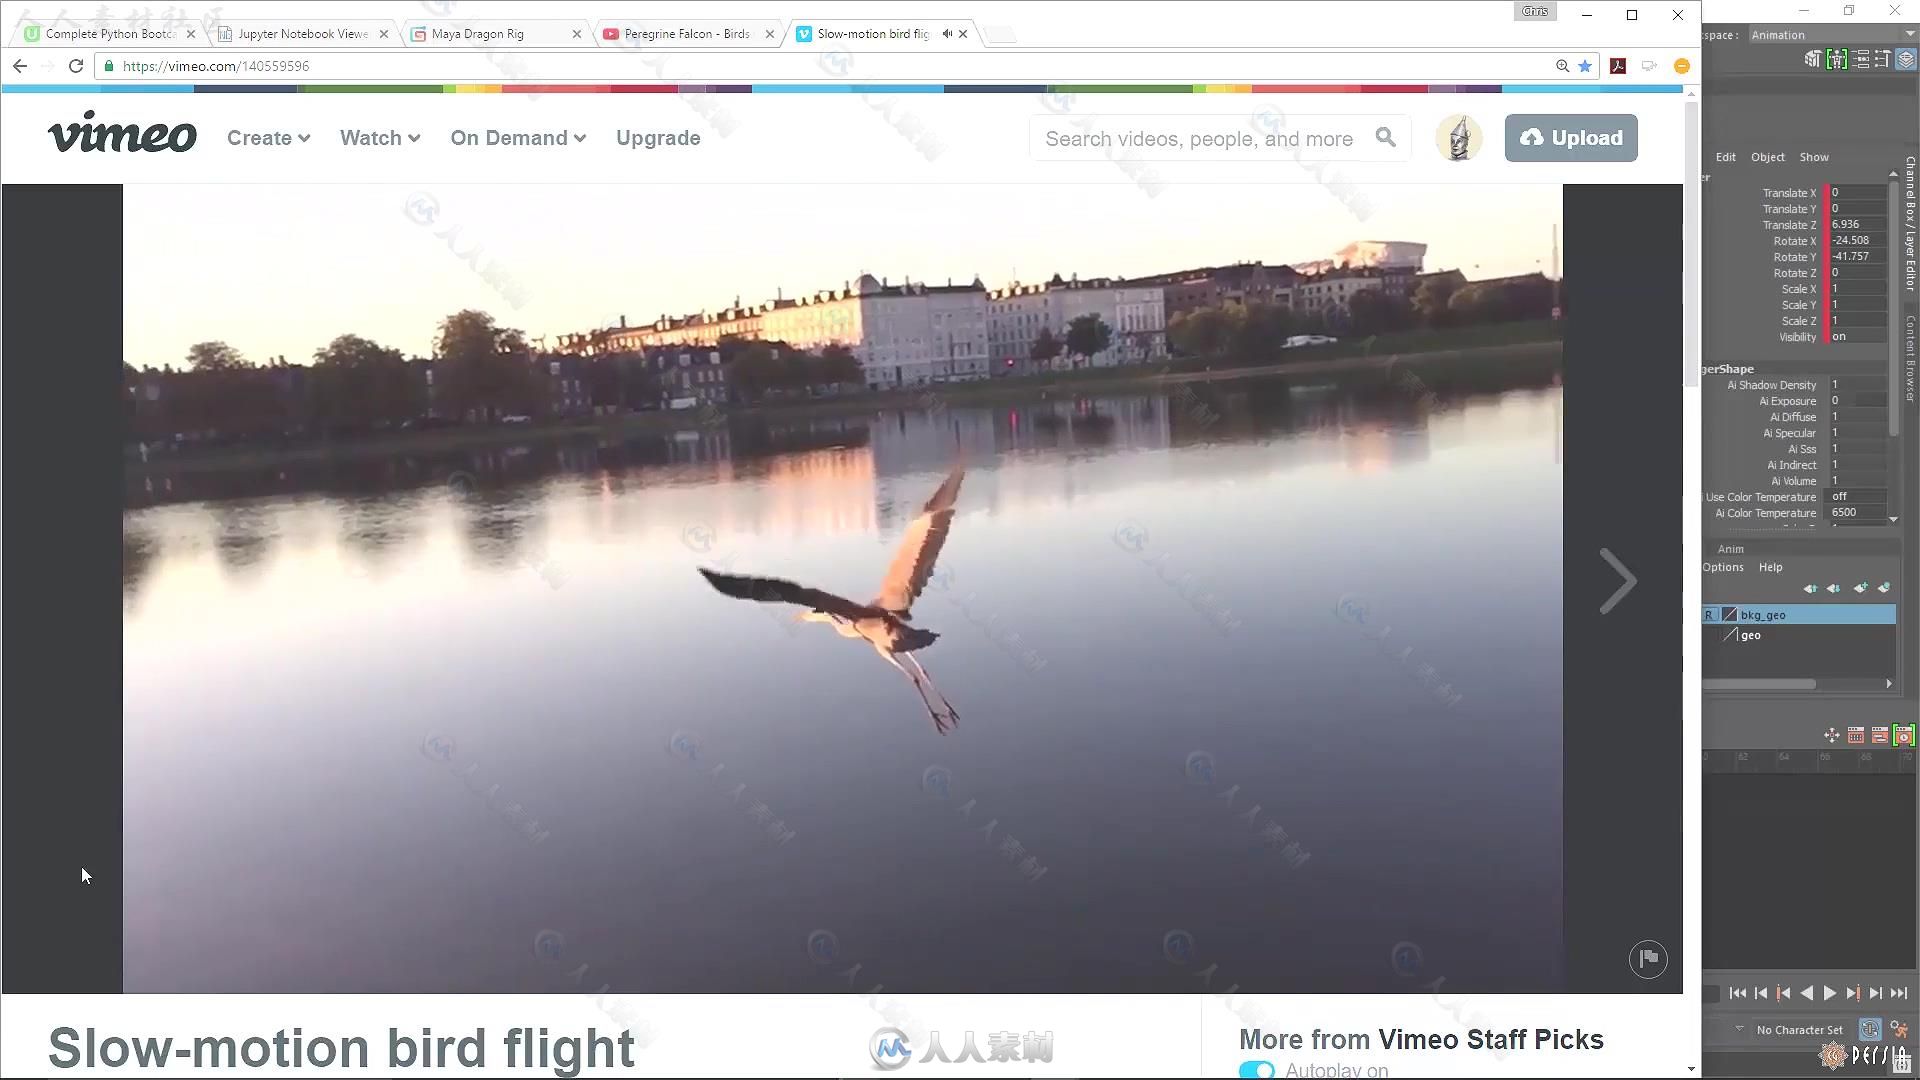The height and width of the screenshot is (1080, 1920).
Task: Click the geo child node
Action: point(1751,634)
